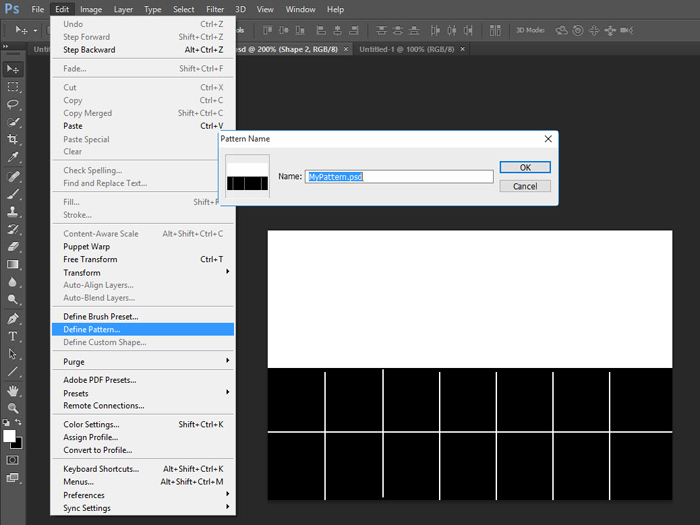Image resolution: width=700 pixels, height=525 pixels.
Task: Choose the Hand tool
Action: [x=13, y=390]
